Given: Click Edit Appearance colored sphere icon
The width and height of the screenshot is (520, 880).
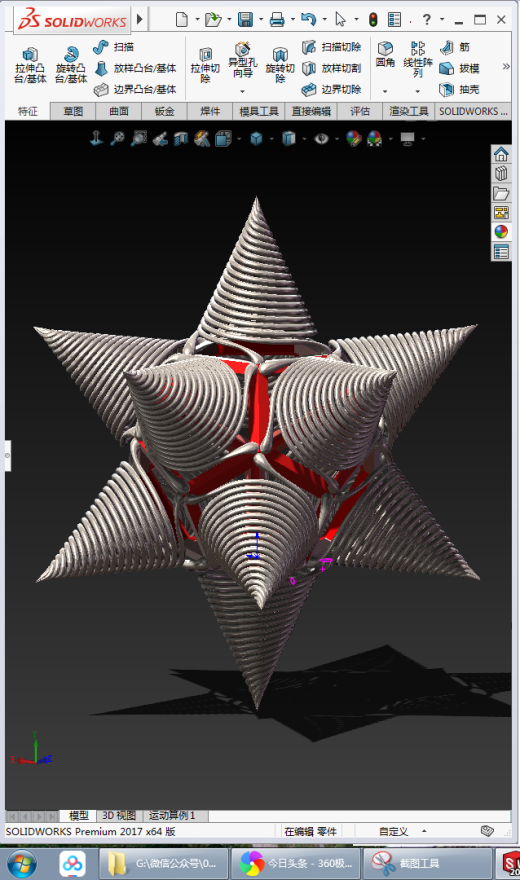Looking at the screenshot, I should click(x=353, y=138).
